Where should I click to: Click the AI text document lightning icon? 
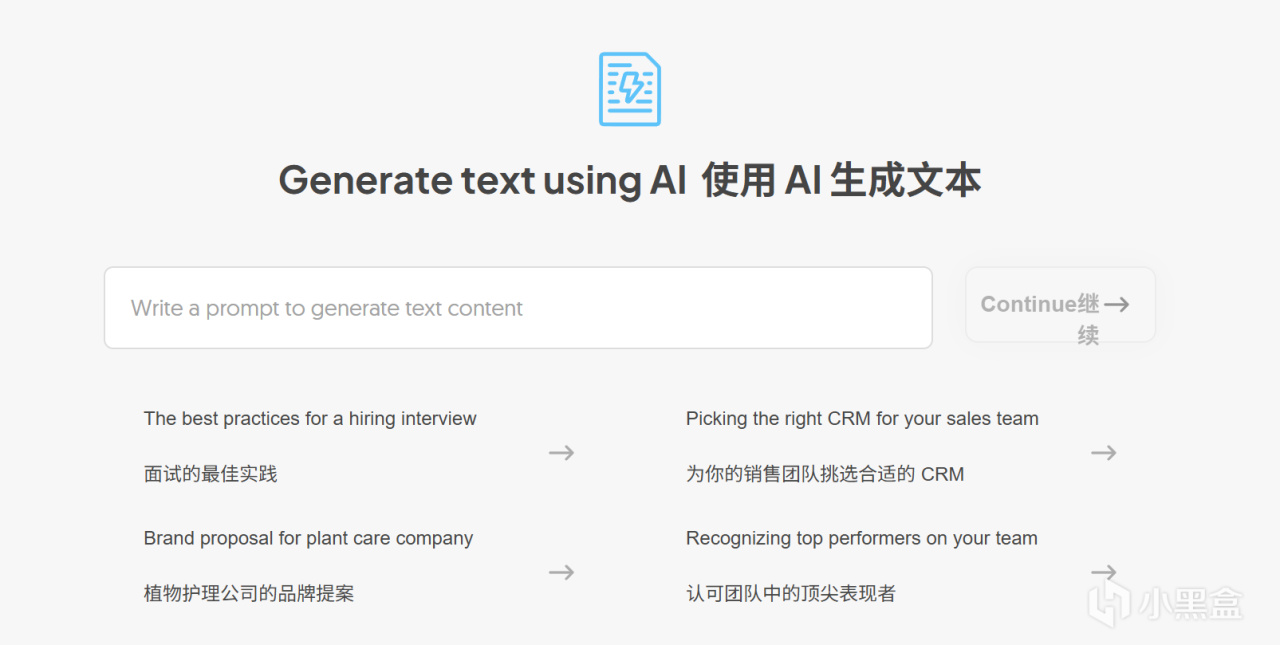[x=630, y=89]
